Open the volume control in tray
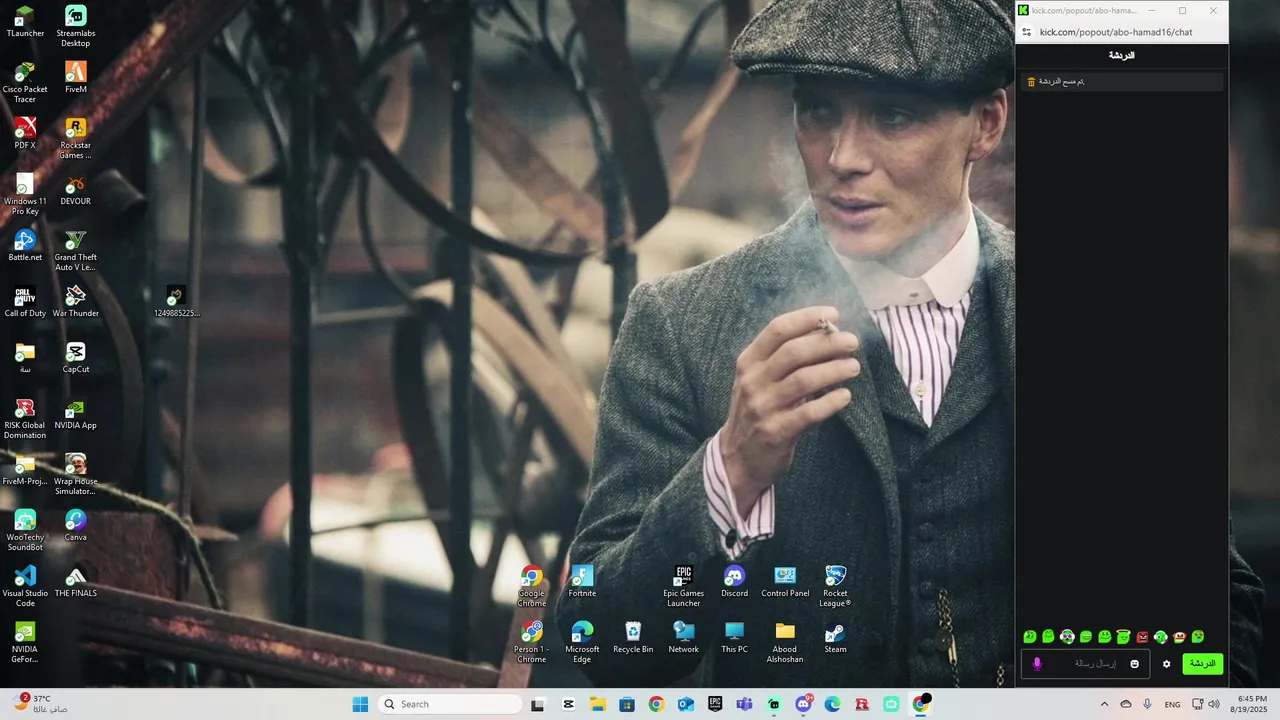The width and height of the screenshot is (1280, 720). [x=1214, y=704]
